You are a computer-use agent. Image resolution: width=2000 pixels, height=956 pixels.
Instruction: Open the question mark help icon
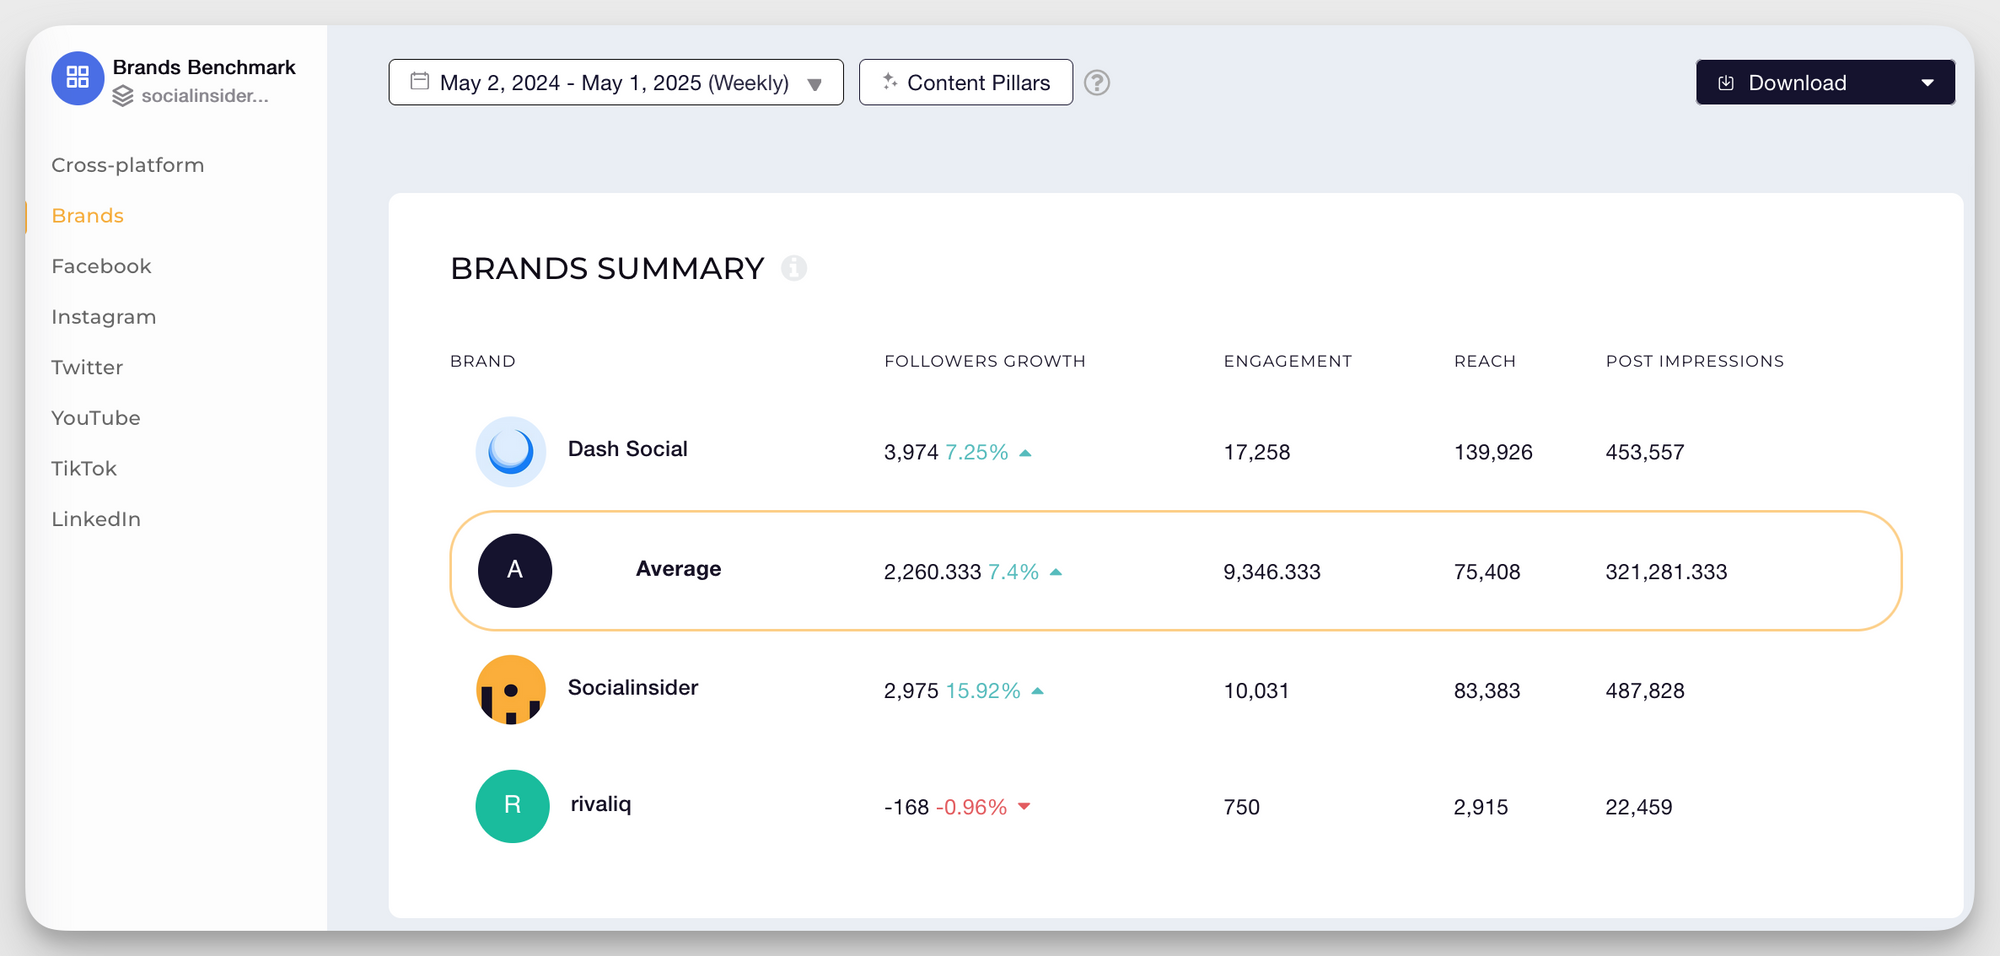[1097, 82]
